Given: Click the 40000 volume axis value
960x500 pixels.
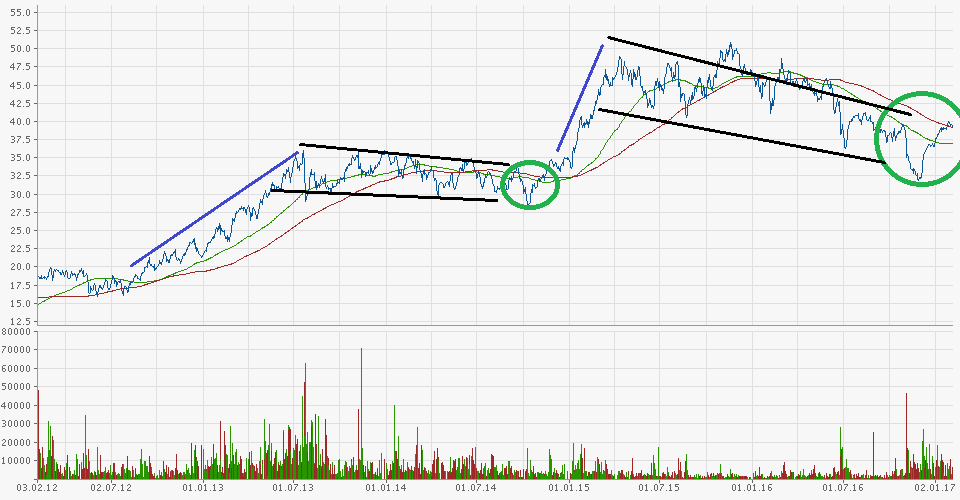Looking at the screenshot, I should 15,405.
